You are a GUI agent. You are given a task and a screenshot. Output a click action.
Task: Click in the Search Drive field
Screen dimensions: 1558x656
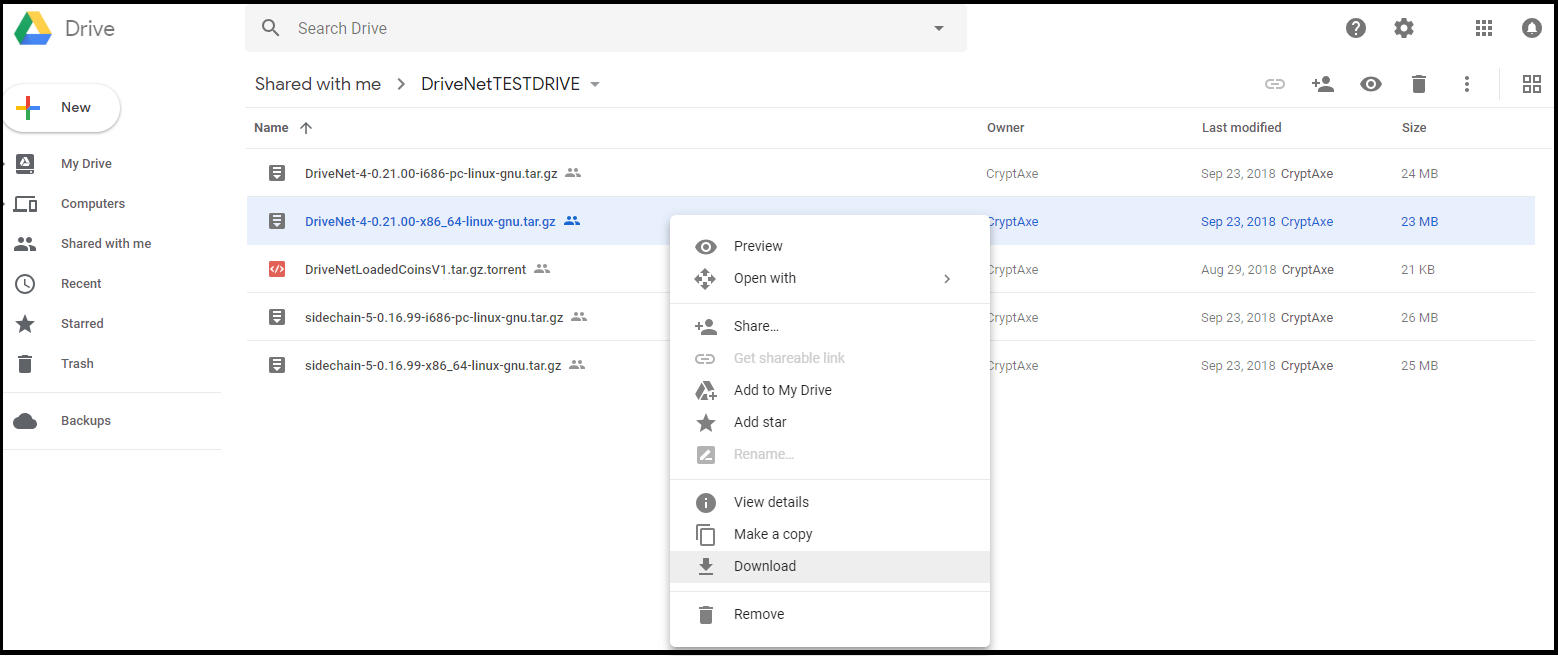pos(605,28)
